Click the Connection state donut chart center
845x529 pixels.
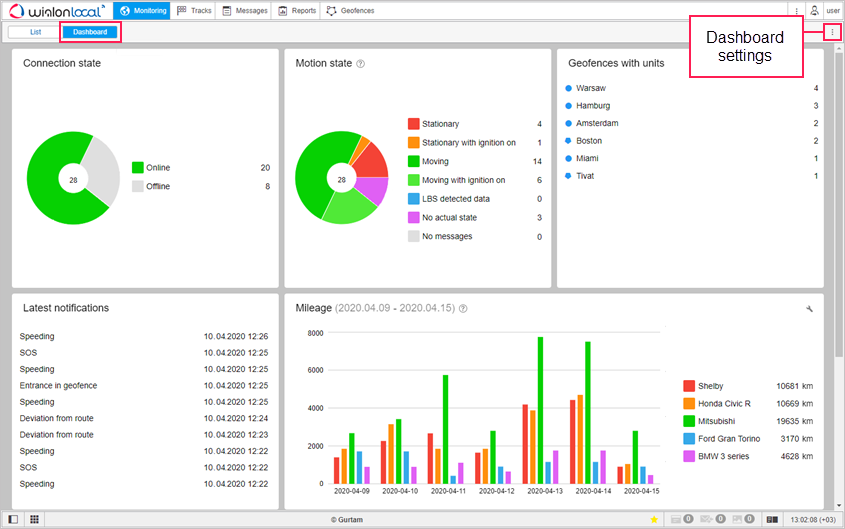73,180
